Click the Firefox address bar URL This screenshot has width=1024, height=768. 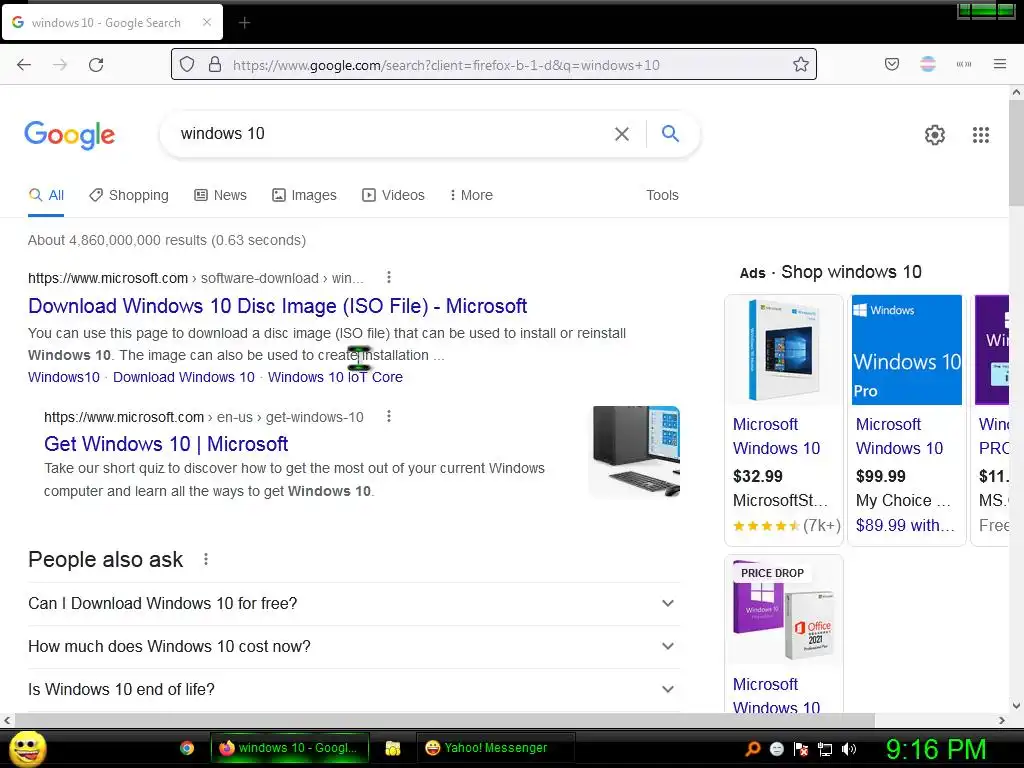pyautogui.click(x=446, y=65)
